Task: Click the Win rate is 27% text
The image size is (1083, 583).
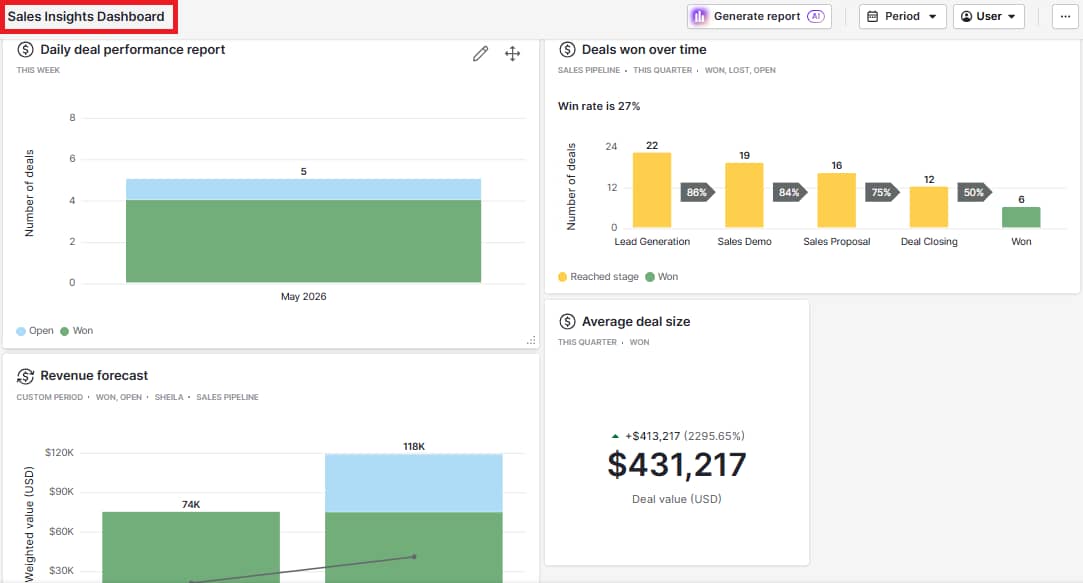Action: pos(599,106)
